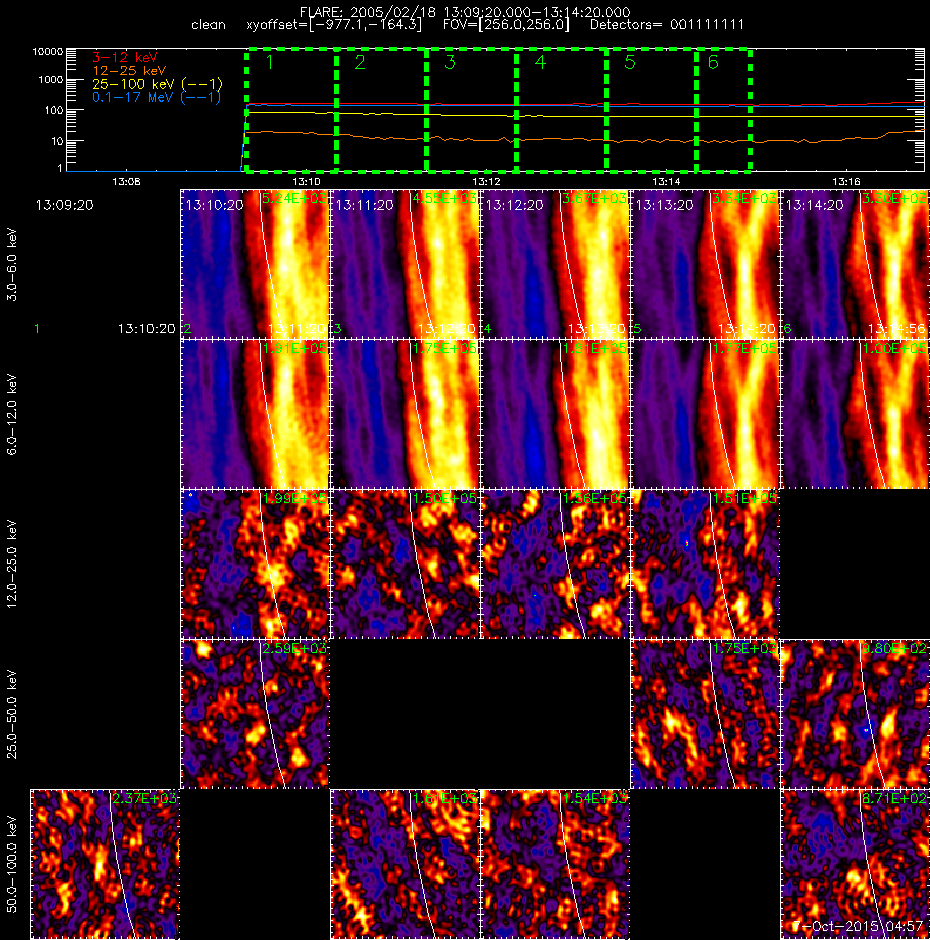Click the '1000' count-rate axis label
The image size is (930, 940).
(50, 80)
